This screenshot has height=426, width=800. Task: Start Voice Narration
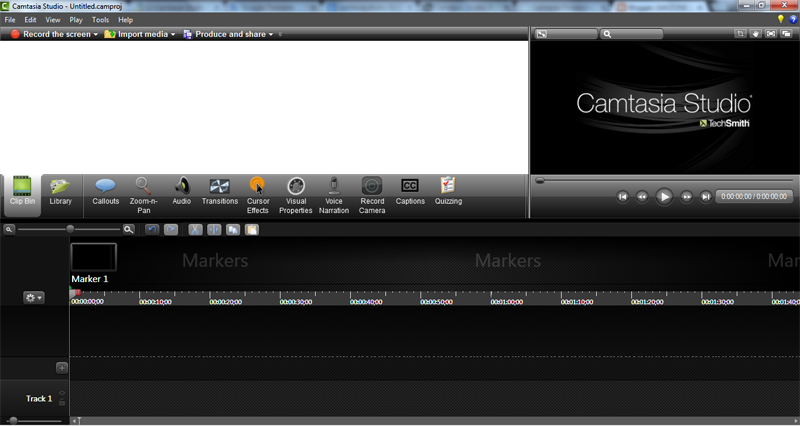[x=334, y=195]
